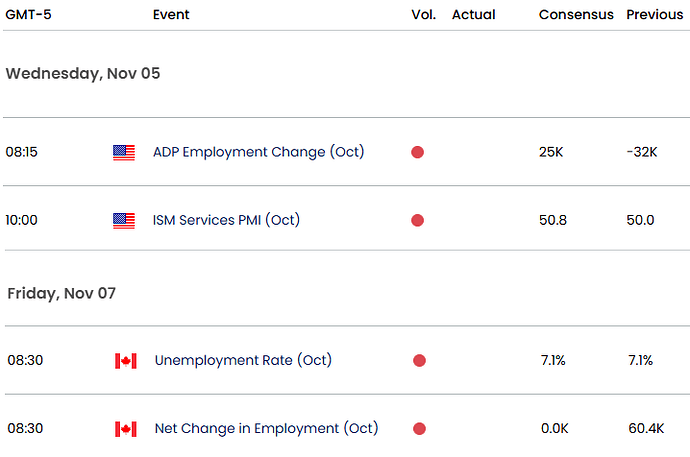Click the US flag beside ADP Employment Change
Image resolution: width=690 pixels, height=457 pixels.
tap(124, 153)
